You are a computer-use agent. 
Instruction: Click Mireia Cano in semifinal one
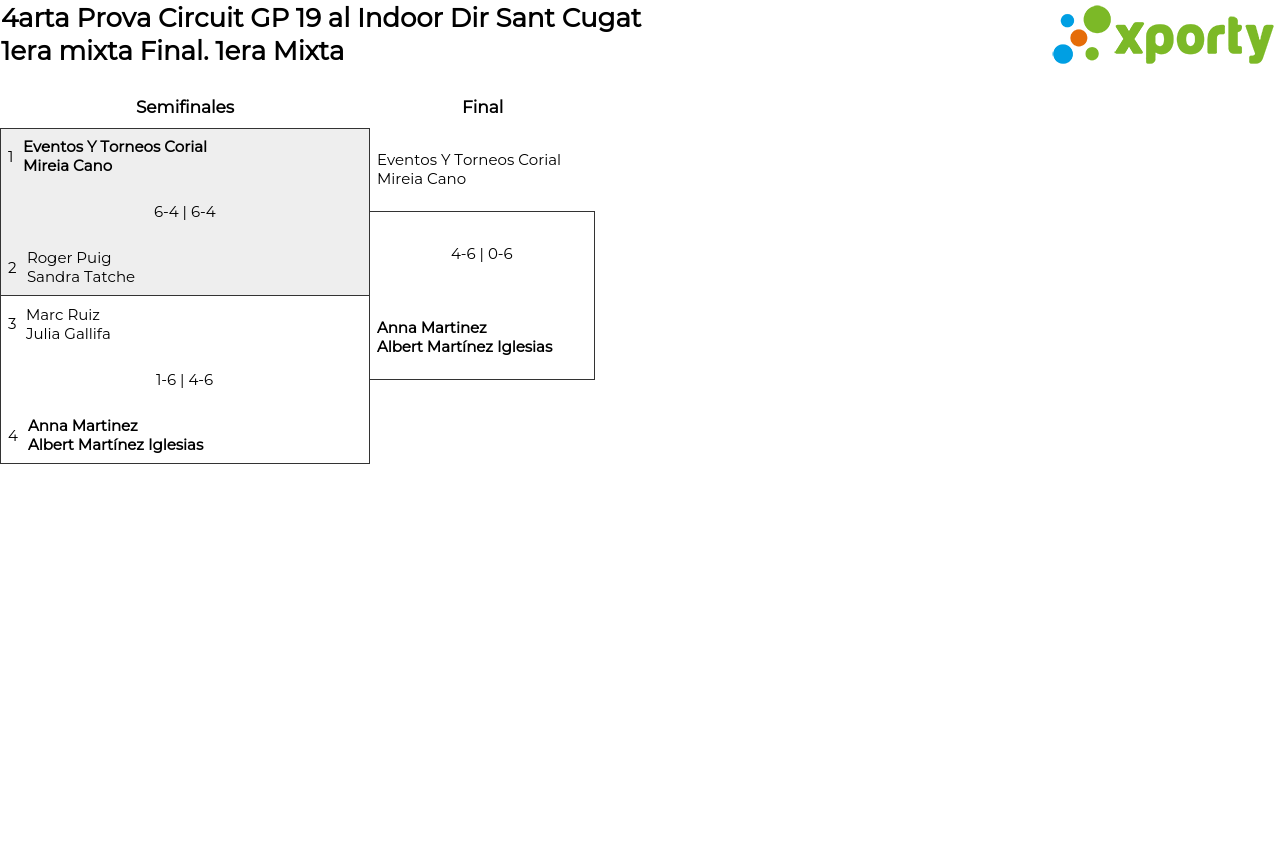[x=68, y=166]
